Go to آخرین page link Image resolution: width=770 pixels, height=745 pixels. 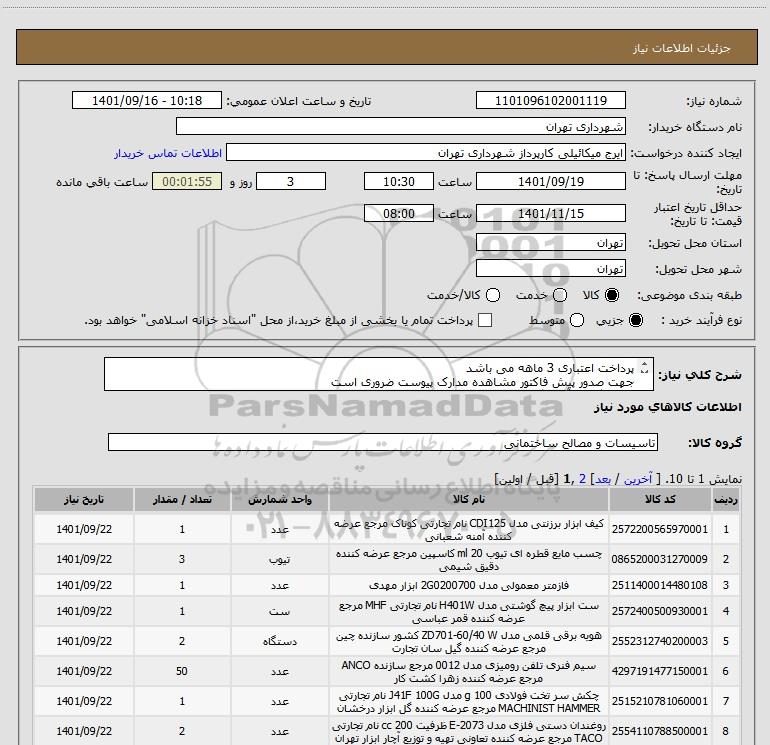(x=637, y=479)
